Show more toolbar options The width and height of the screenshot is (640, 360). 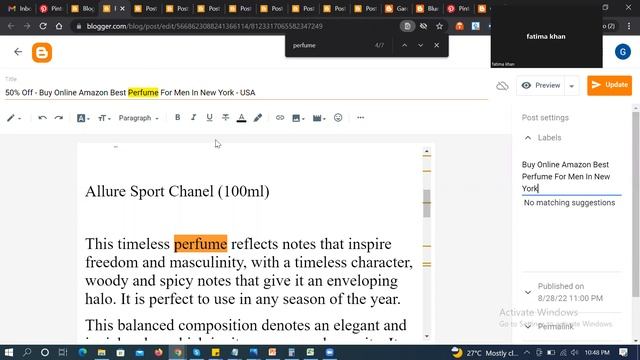[360, 118]
